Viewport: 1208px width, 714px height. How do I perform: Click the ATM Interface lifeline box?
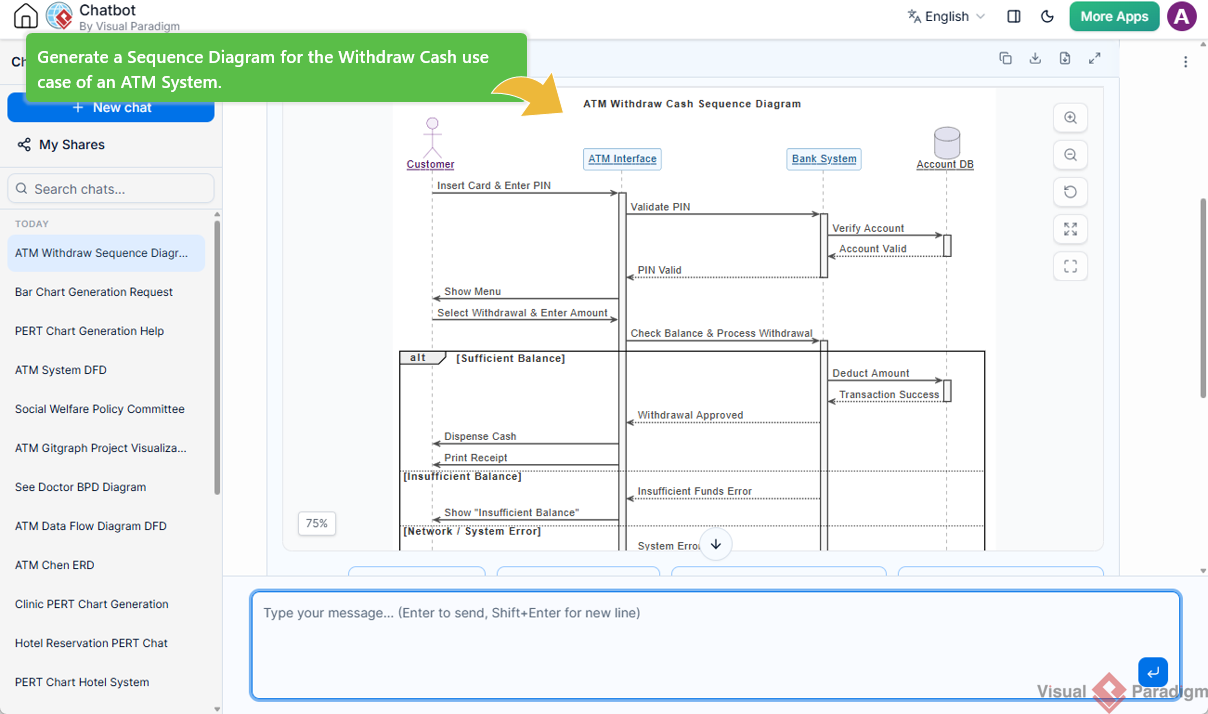pyautogui.click(x=622, y=159)
